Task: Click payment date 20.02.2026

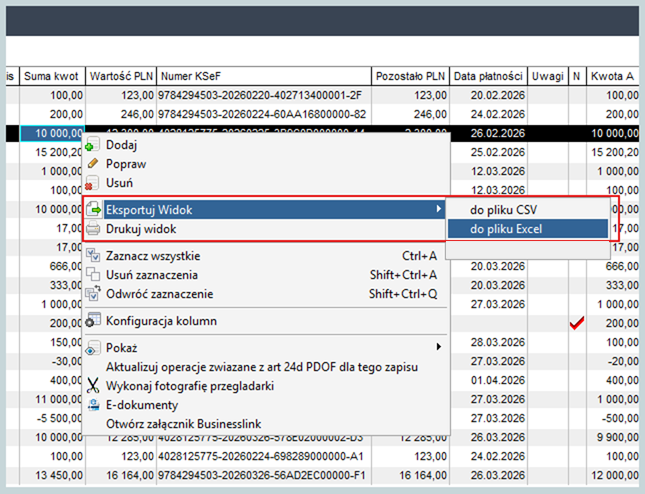Action: pyautogui.click(x=498, y=95)
